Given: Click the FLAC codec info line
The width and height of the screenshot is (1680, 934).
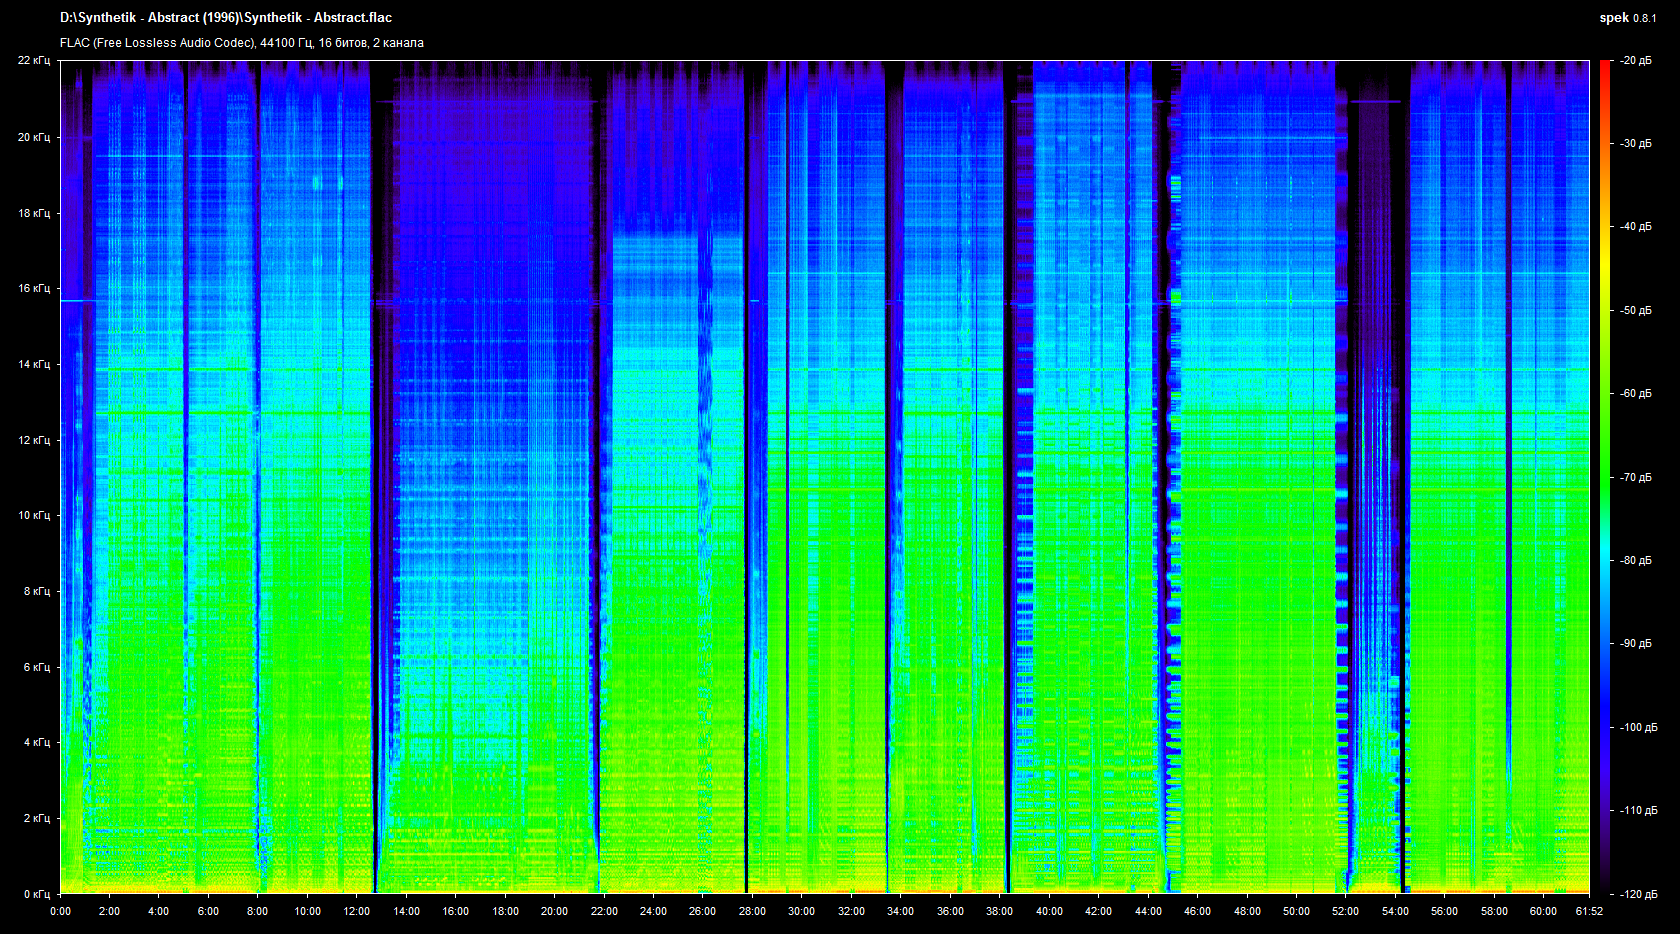Looking at the screenshot, I should [x=242, y=43].
